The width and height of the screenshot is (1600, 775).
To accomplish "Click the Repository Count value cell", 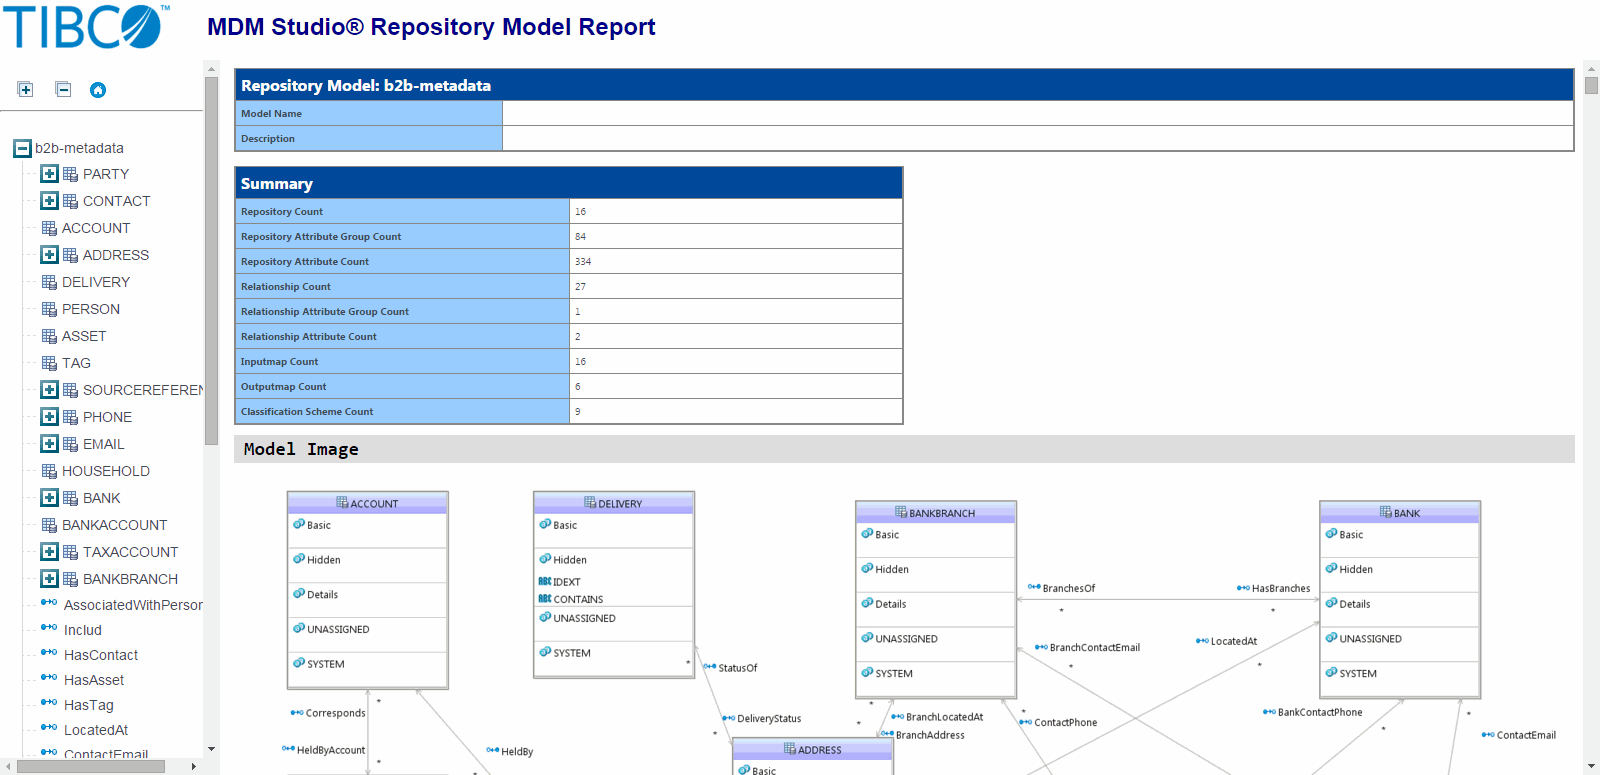I will pyautogui.click(x=736, y=212).
